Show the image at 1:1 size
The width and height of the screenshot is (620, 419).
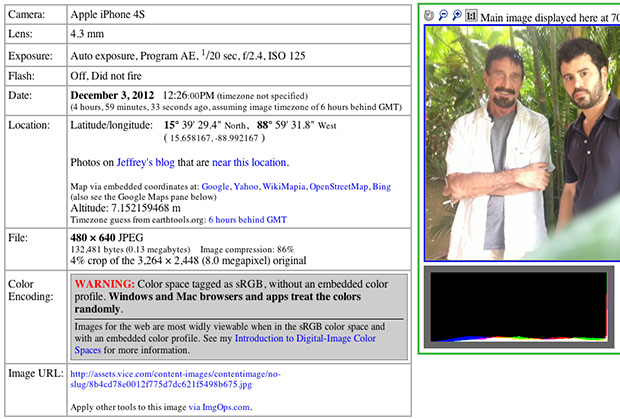pyautogui.click(x=471, y=15)
